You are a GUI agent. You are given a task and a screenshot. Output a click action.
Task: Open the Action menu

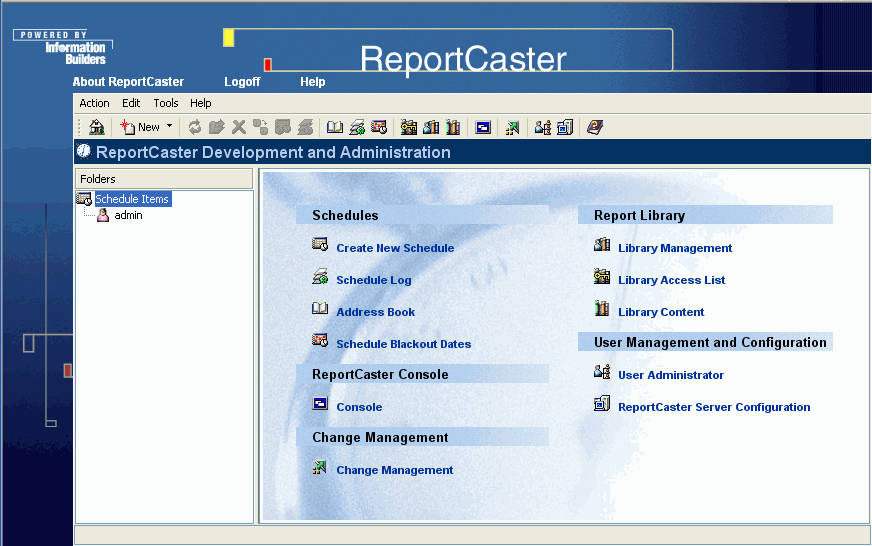point(94,103)
